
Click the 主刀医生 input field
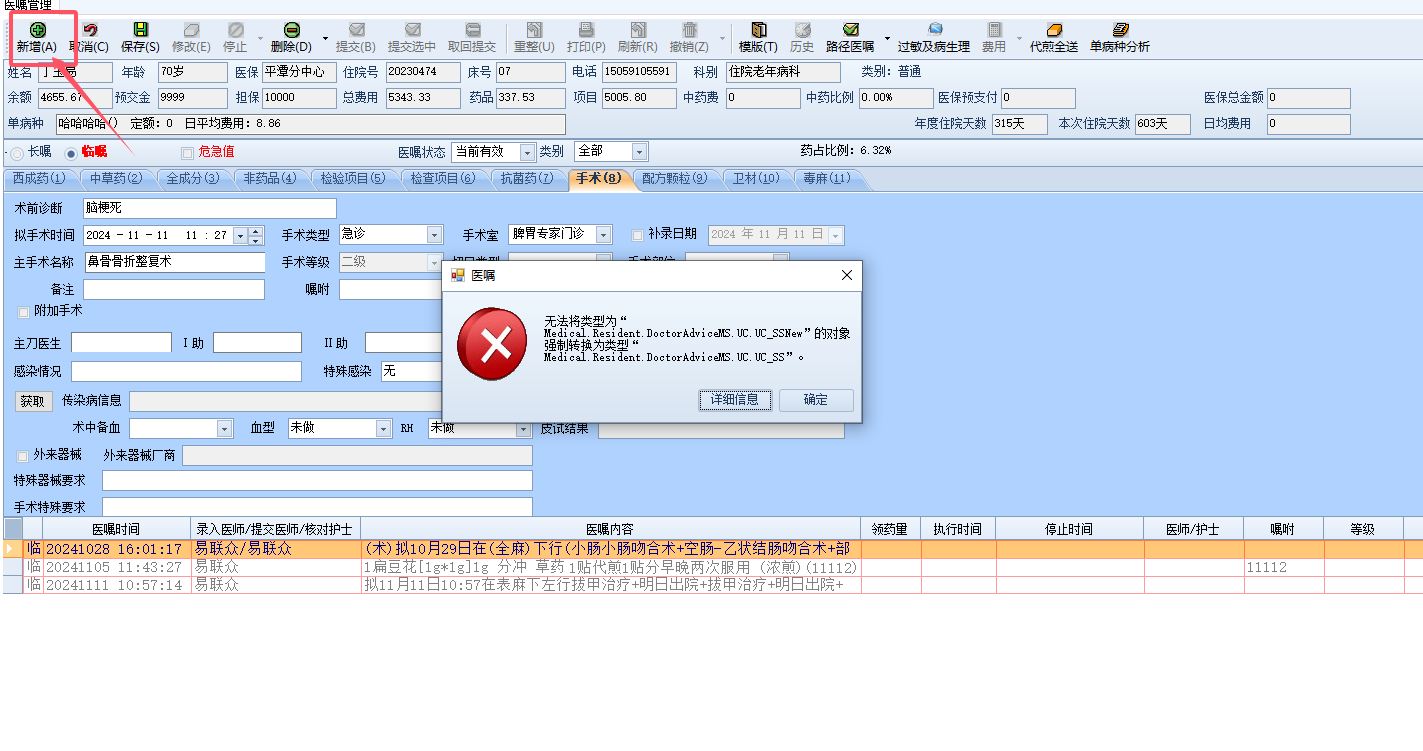click(x=121, y=343)
